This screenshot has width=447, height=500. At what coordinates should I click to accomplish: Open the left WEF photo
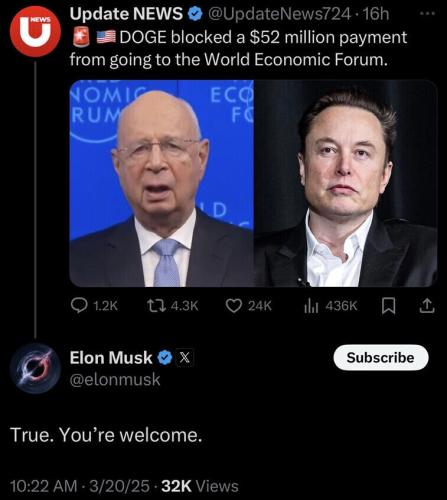pos(162,183)
